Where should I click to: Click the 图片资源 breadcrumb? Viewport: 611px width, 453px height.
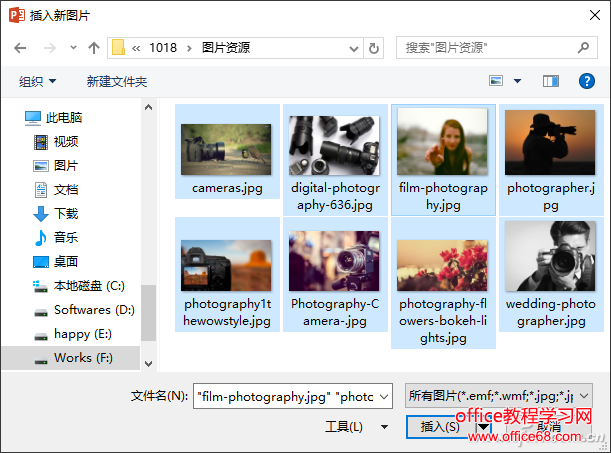226,48
